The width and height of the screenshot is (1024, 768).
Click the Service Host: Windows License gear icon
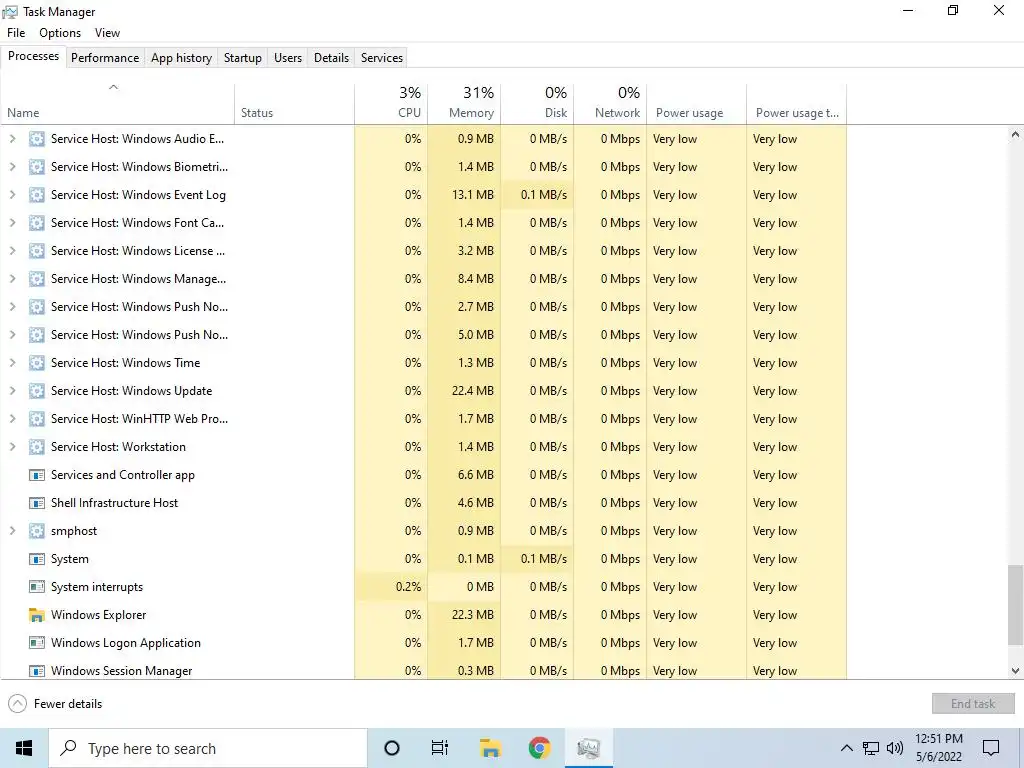coord(37,251)
